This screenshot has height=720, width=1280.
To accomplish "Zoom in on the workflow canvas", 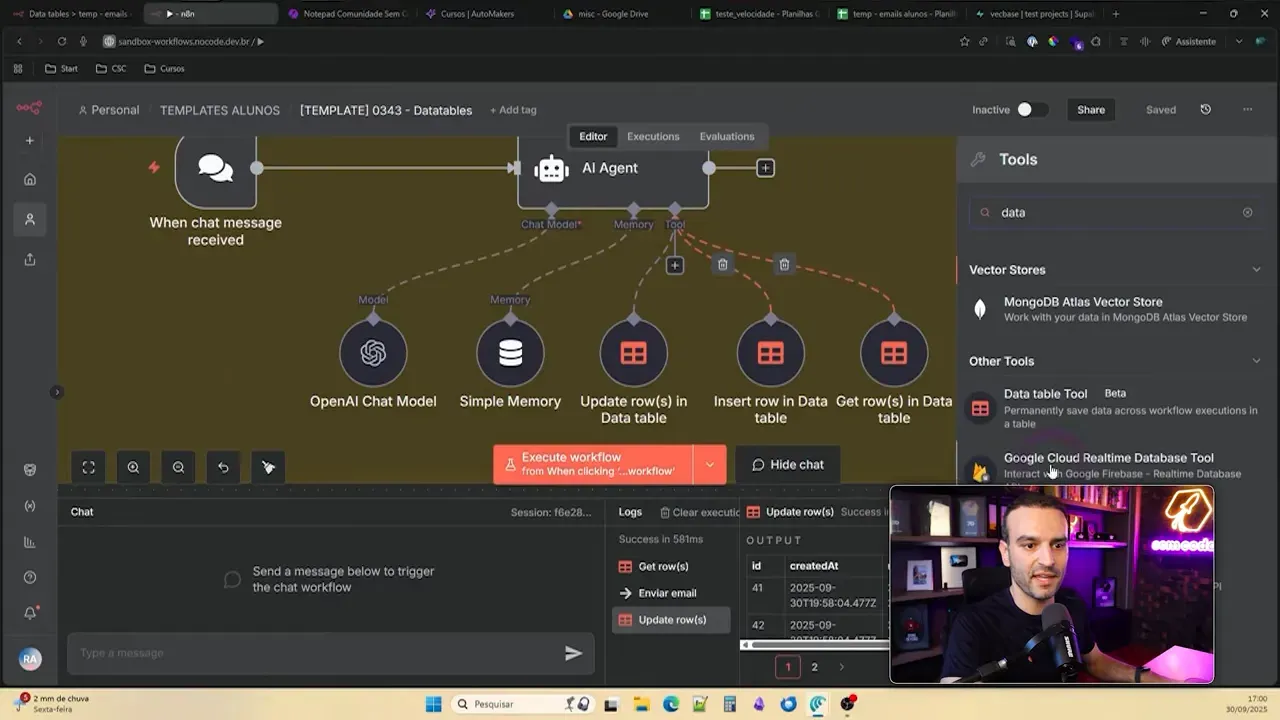I will pyautogui.click(x=133, y=466).
